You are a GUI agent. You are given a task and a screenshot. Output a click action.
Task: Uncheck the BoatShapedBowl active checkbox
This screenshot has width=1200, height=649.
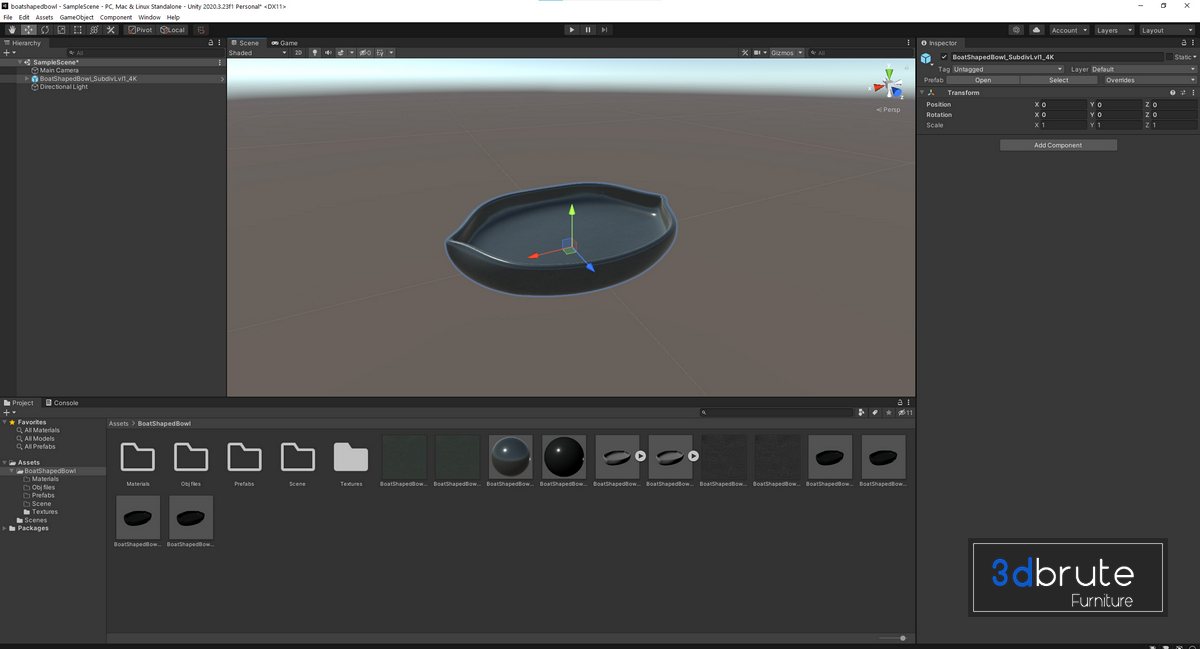coord(944,57)
